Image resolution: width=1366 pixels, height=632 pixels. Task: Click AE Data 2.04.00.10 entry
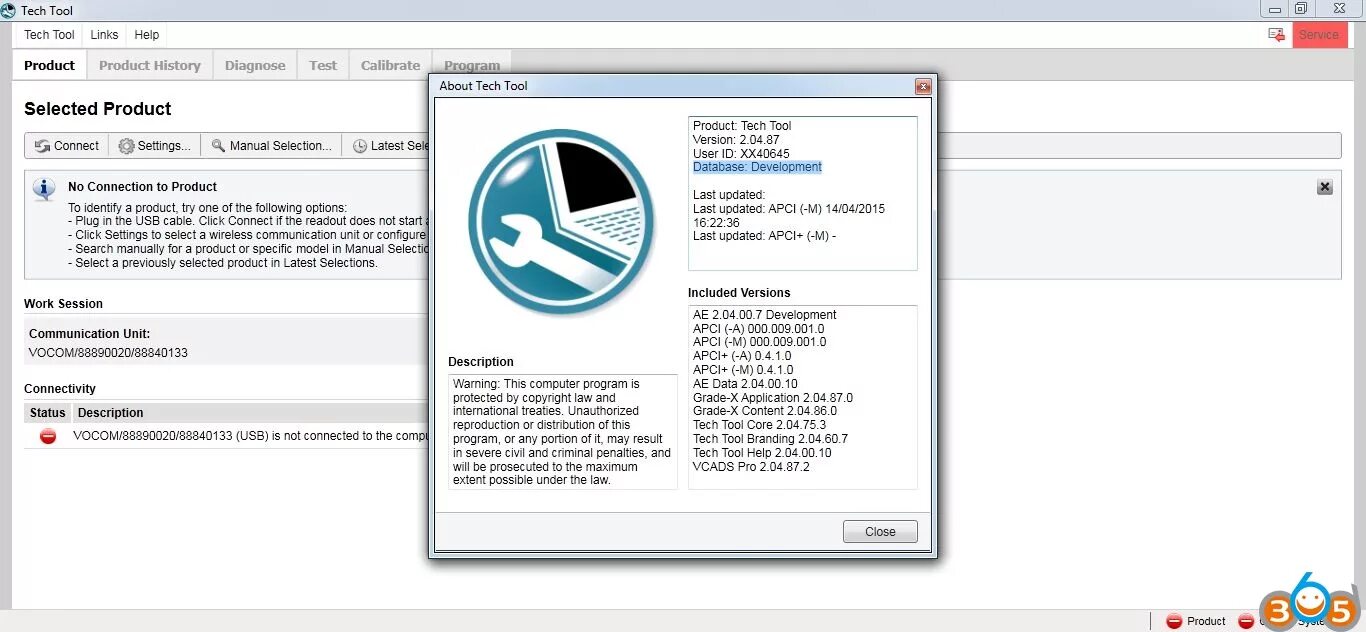tap(745, 384)
